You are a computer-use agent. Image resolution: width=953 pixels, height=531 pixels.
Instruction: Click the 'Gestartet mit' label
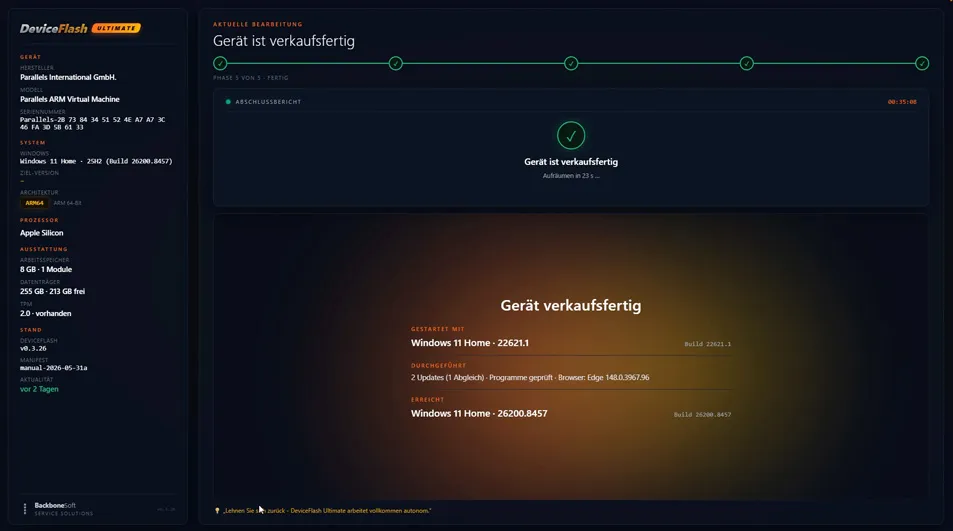coord(438,329)
